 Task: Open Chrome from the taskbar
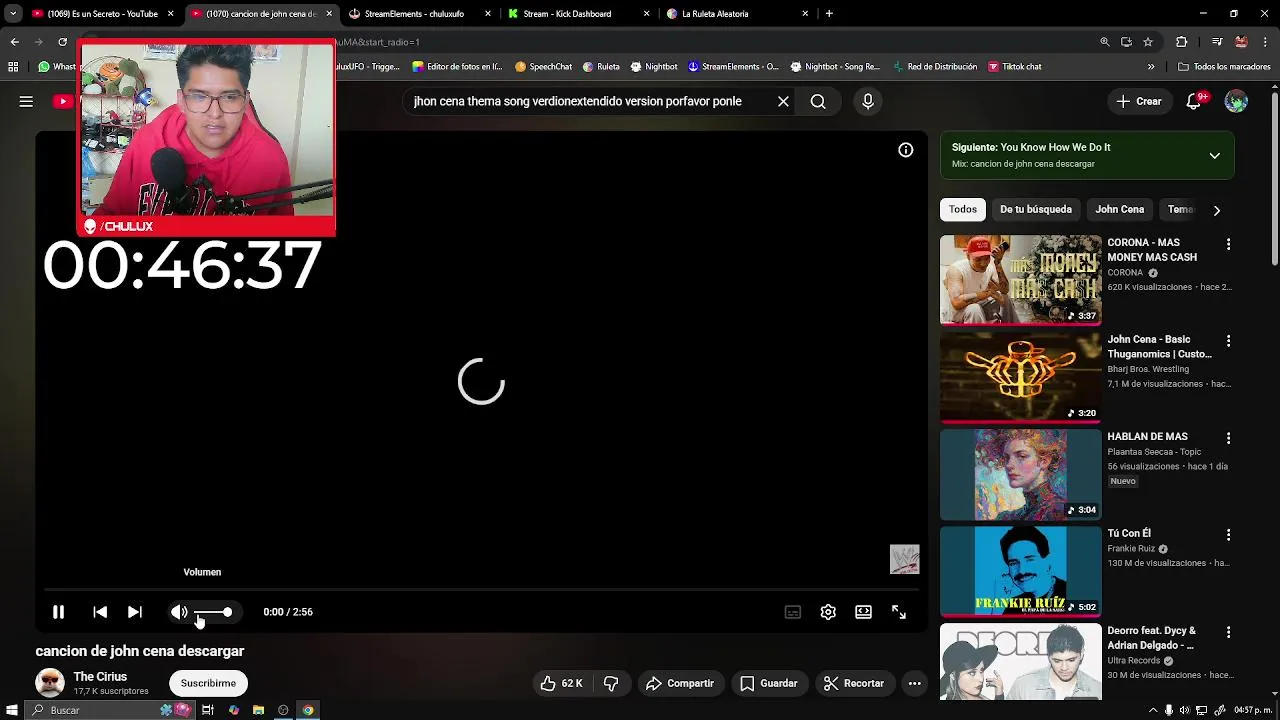click(308, 710)
